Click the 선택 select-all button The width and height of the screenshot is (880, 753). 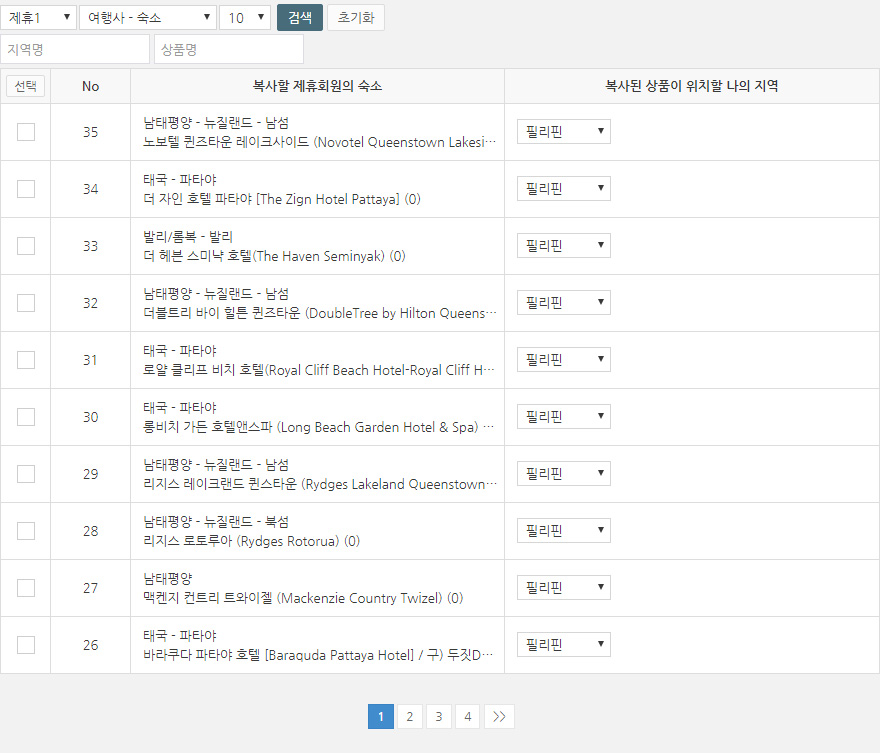pos(26,86)
